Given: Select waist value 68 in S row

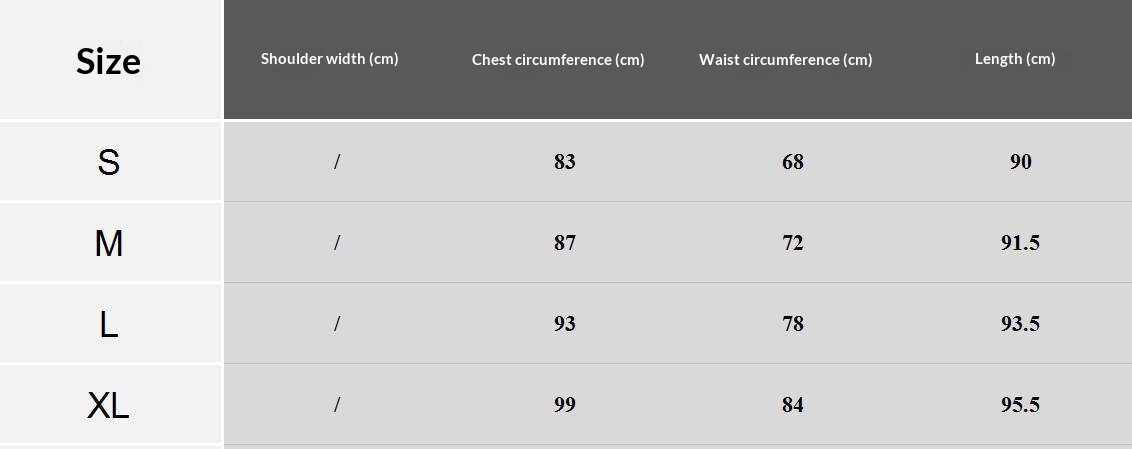Looking at the screenshot, I should click(x=793, y=162).
